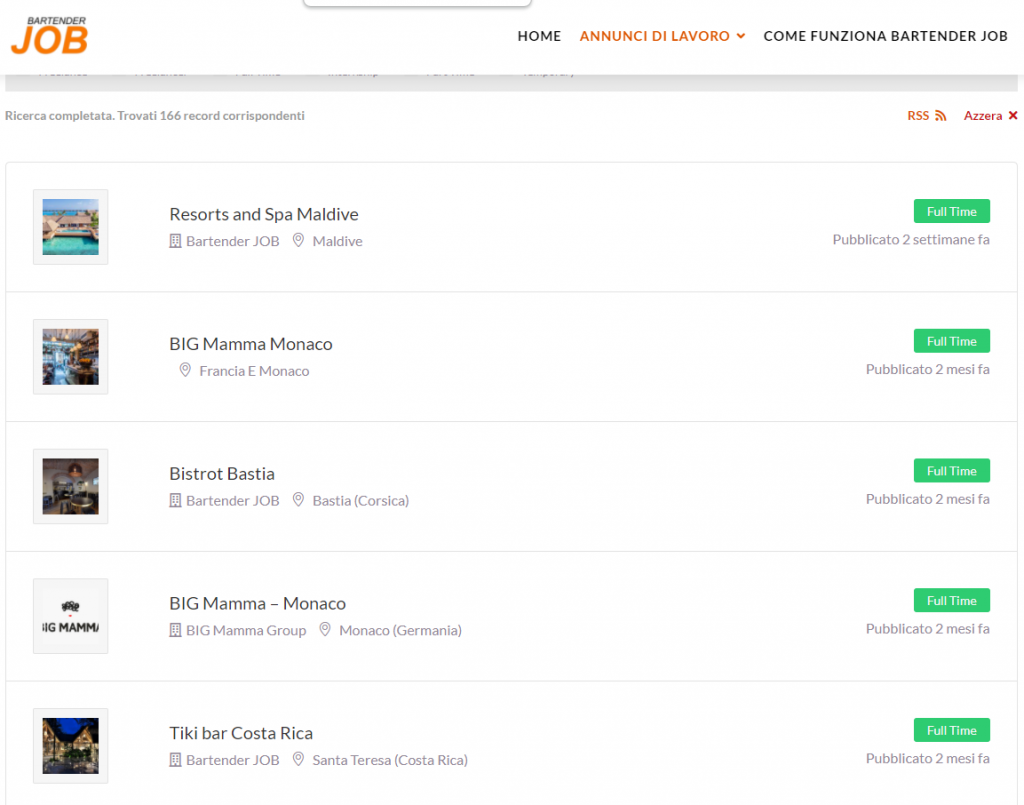Click the RSS feed icon
Viewport: 1024px width, 805px height.
click(x=940, y=116)
